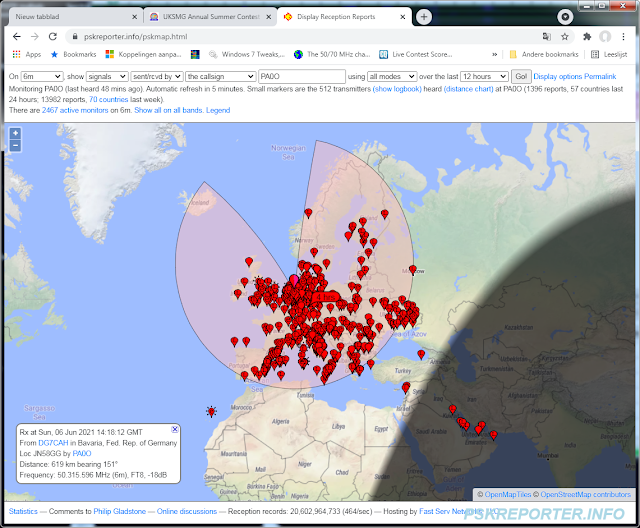Open the signals type dropdown
The height and width of the screenshot is (528, 640).
pyautogui.click(x=107, y=76)
